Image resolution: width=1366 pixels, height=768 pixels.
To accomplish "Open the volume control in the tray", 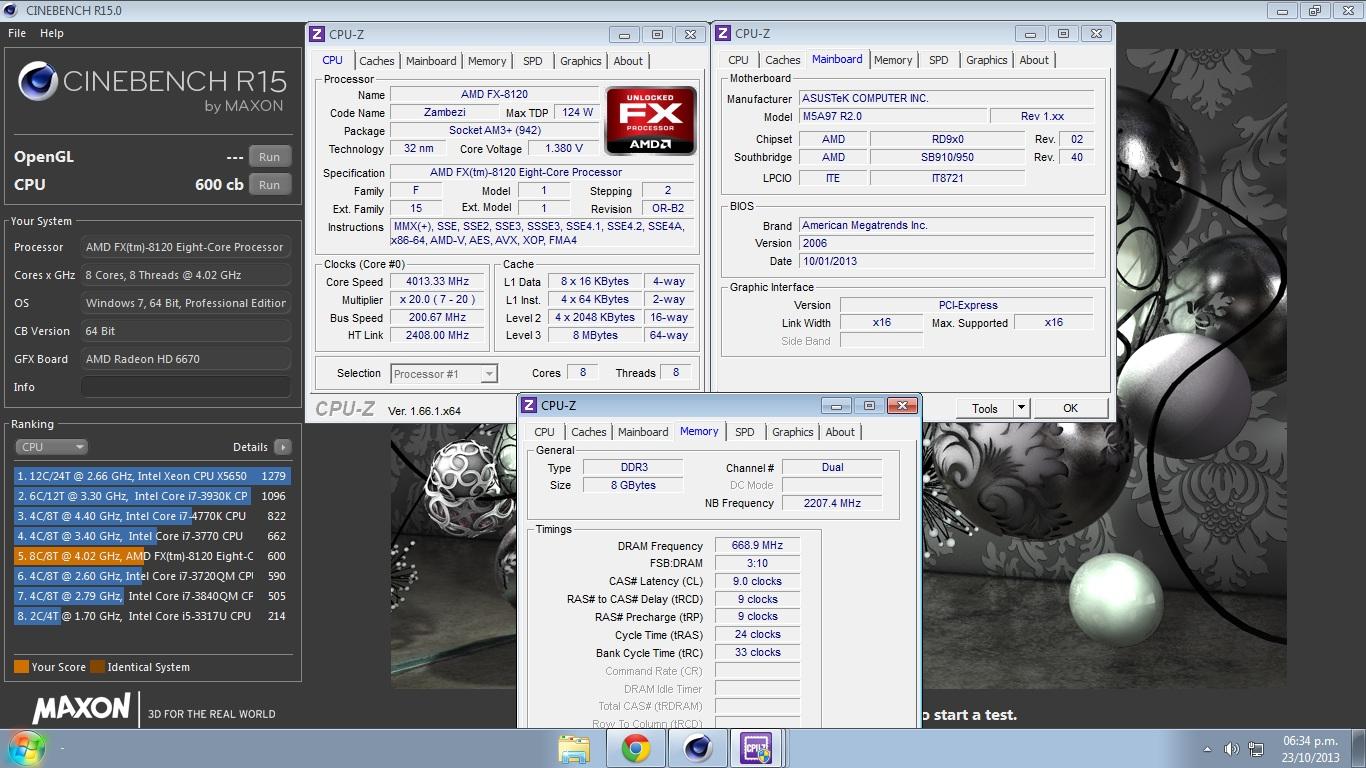I will click(1231, 749).
